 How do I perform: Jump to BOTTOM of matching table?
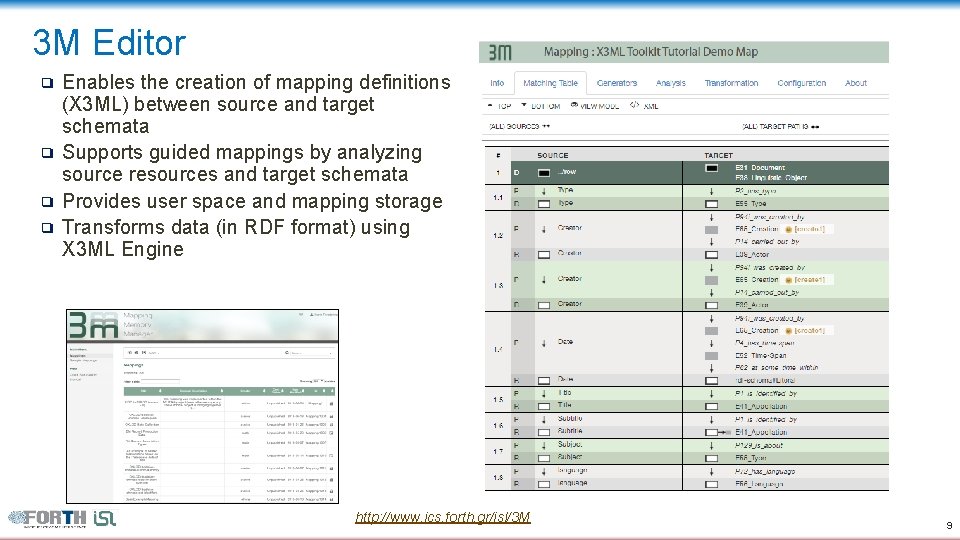[x=541, y=106]
